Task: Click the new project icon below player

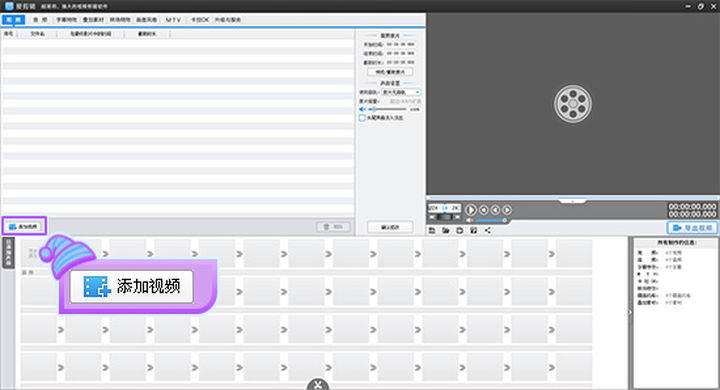Action: click(432, 230)
